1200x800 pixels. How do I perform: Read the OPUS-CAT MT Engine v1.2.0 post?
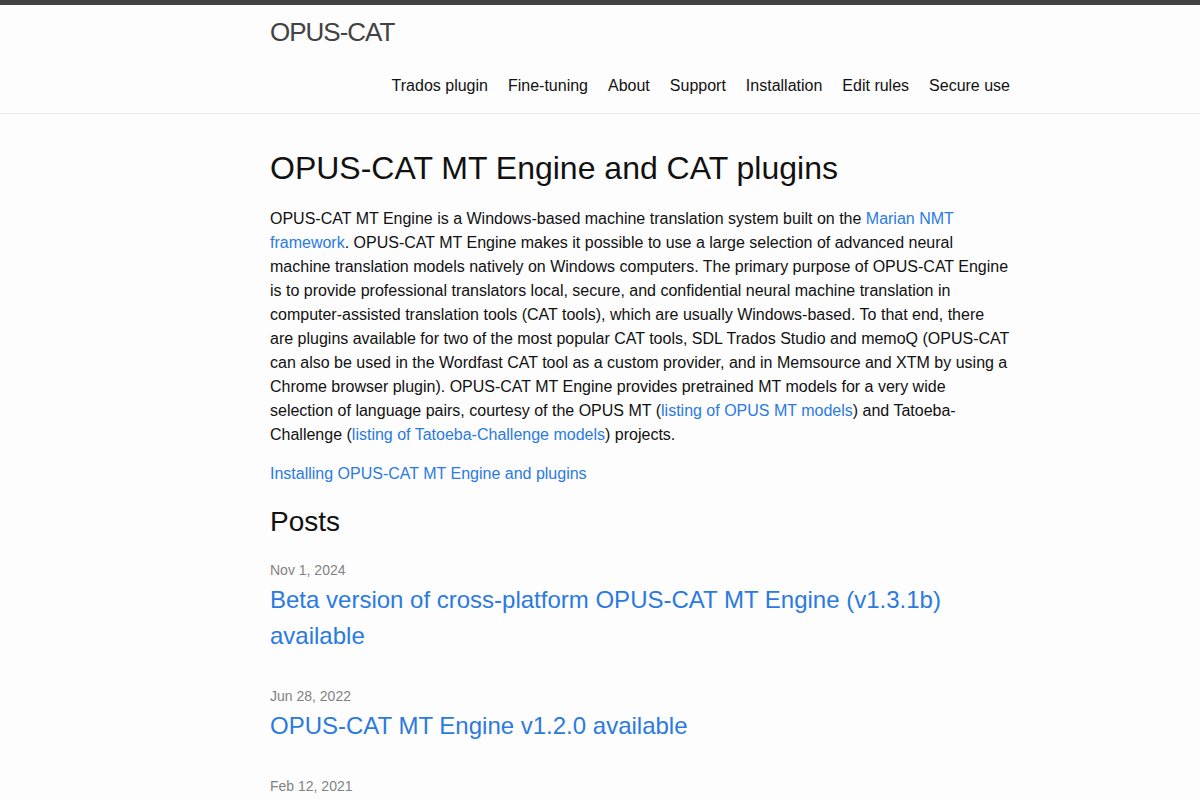pyautogui.click(x=478, y=726)
